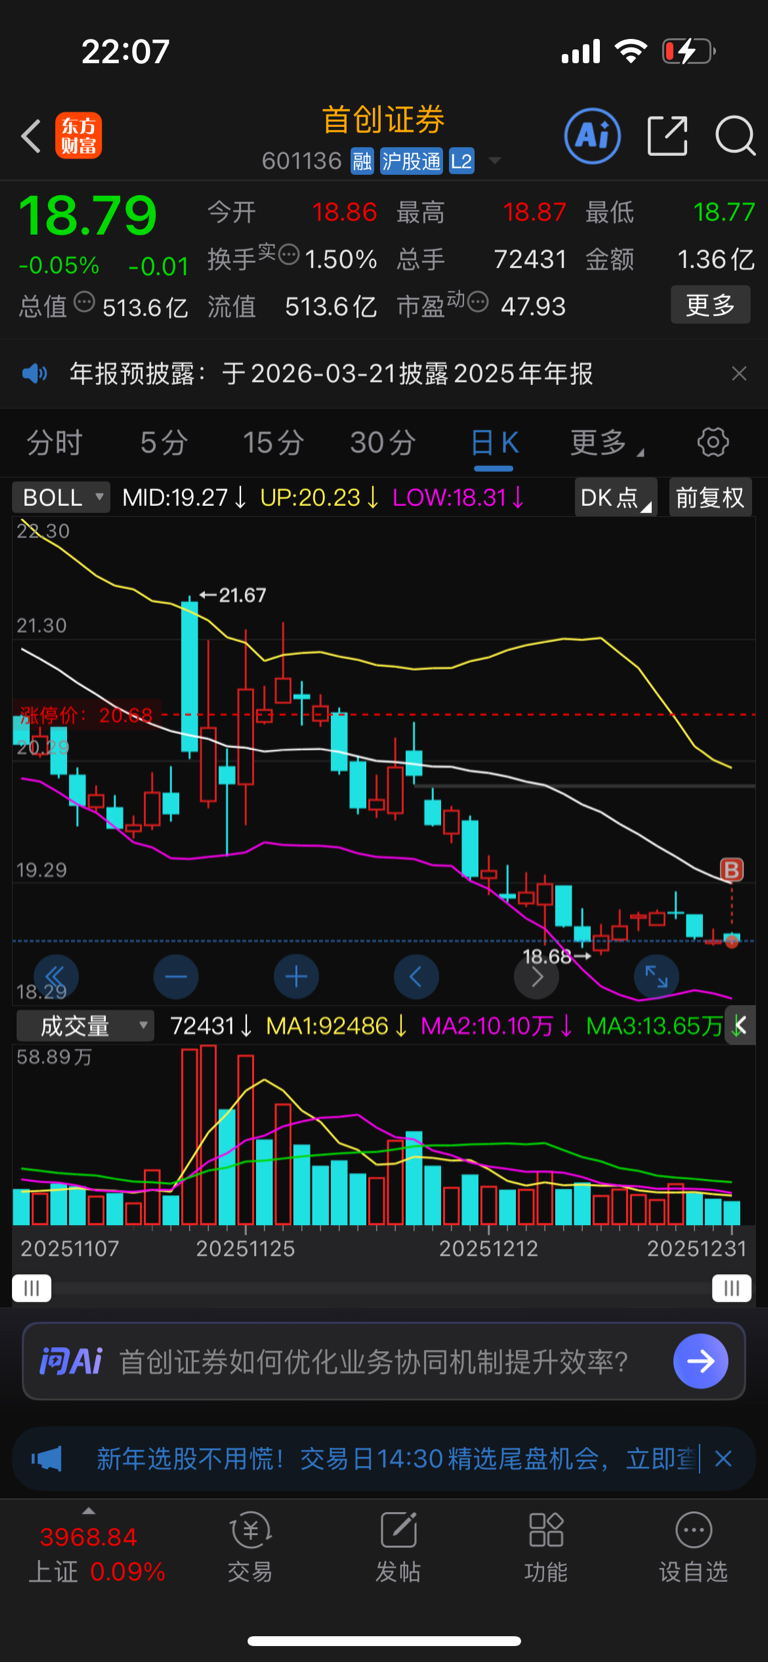Image resolution: width=768 pixels, height=1663 pixels.
Task: Switch to 5分 chart tab
Action: pyautogui.click(x=164, y=443)
